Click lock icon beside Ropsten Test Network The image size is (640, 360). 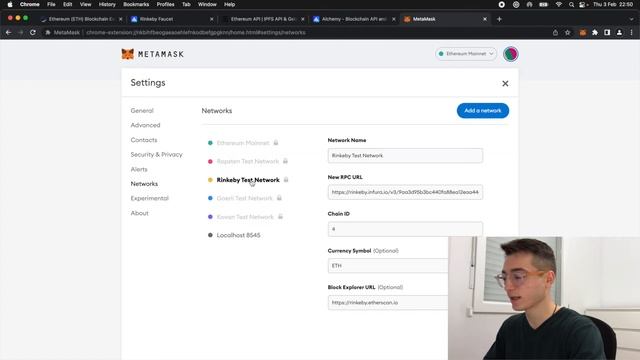click(285, 161)
